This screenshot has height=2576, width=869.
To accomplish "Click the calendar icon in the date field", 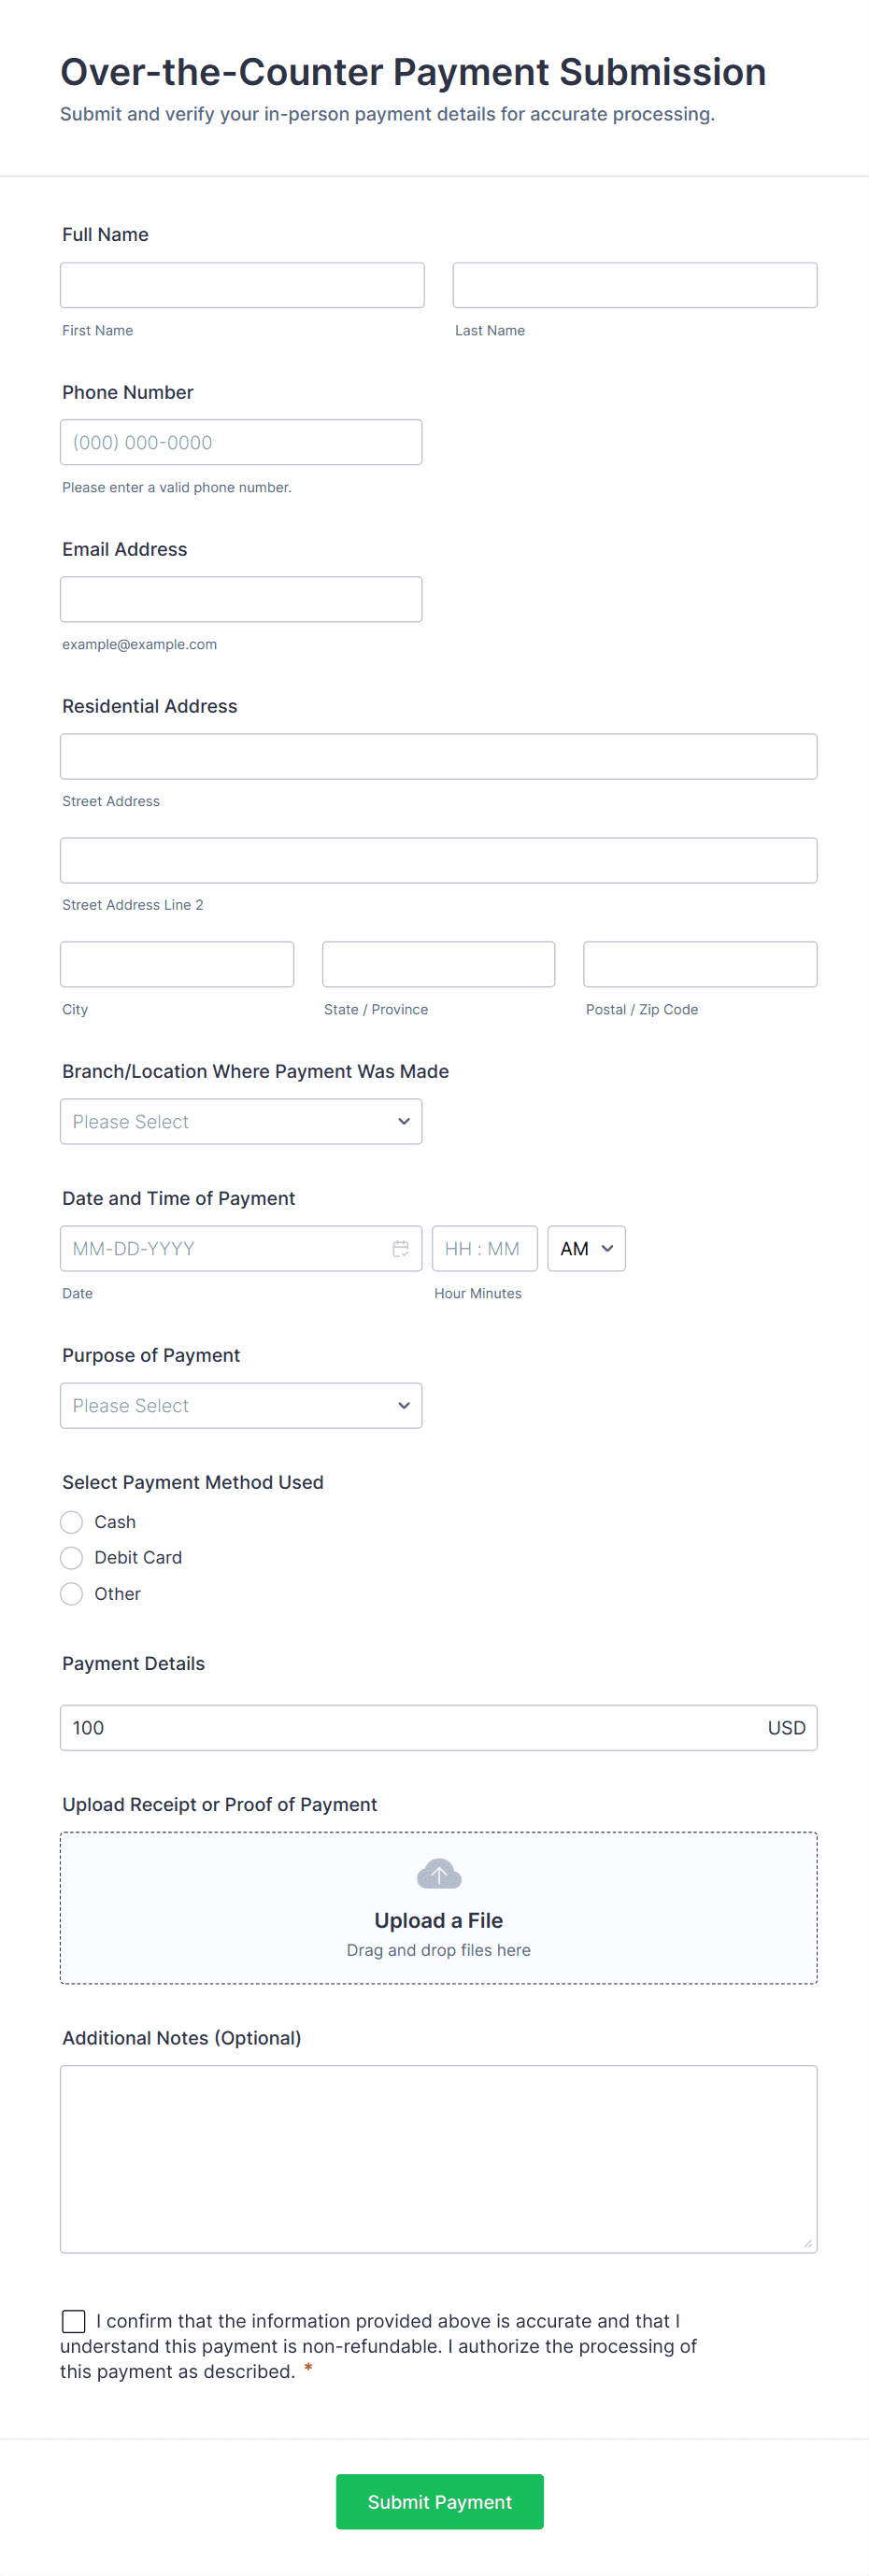I will 400,1248.
